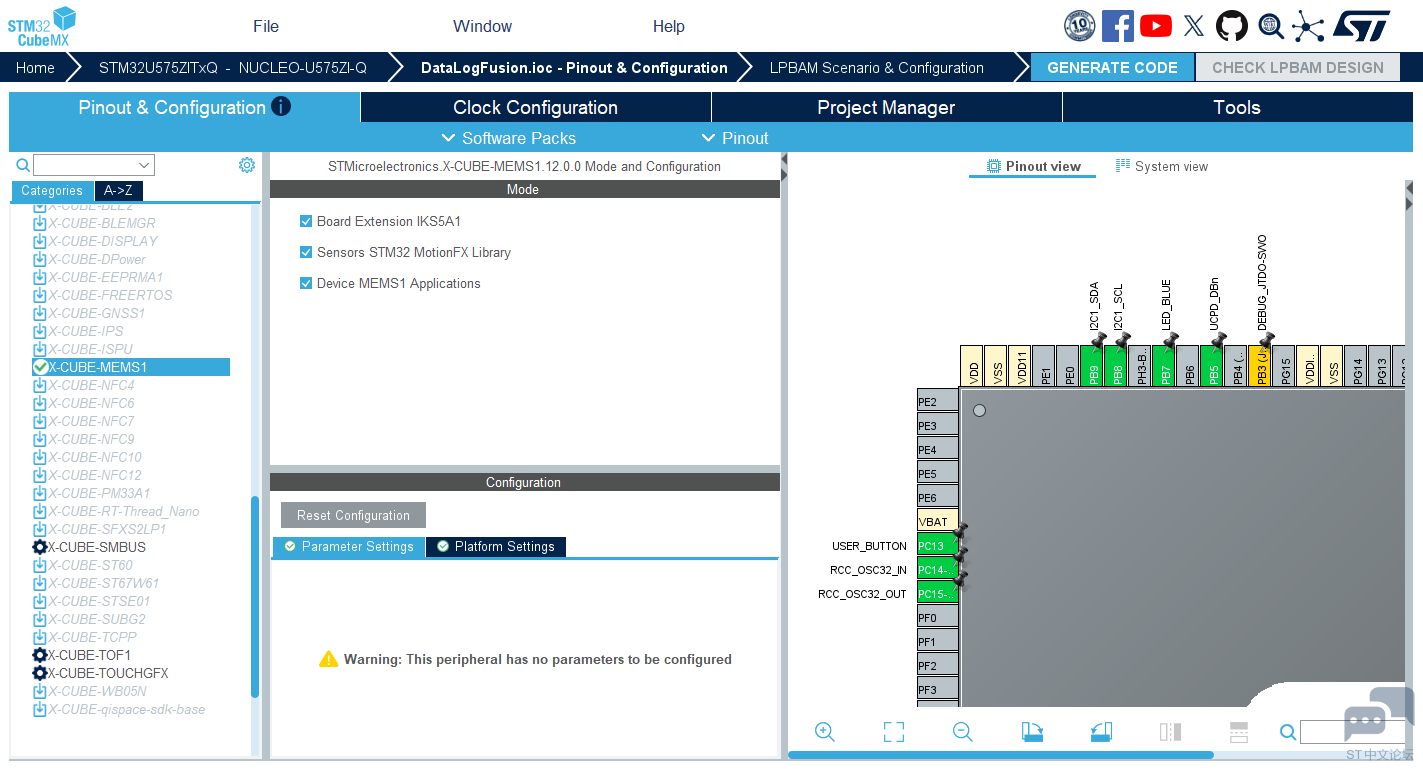Click the Reset Configuration button
Image resolution: width=1423 pixels, height=770 pixels.
coord(353,515)
